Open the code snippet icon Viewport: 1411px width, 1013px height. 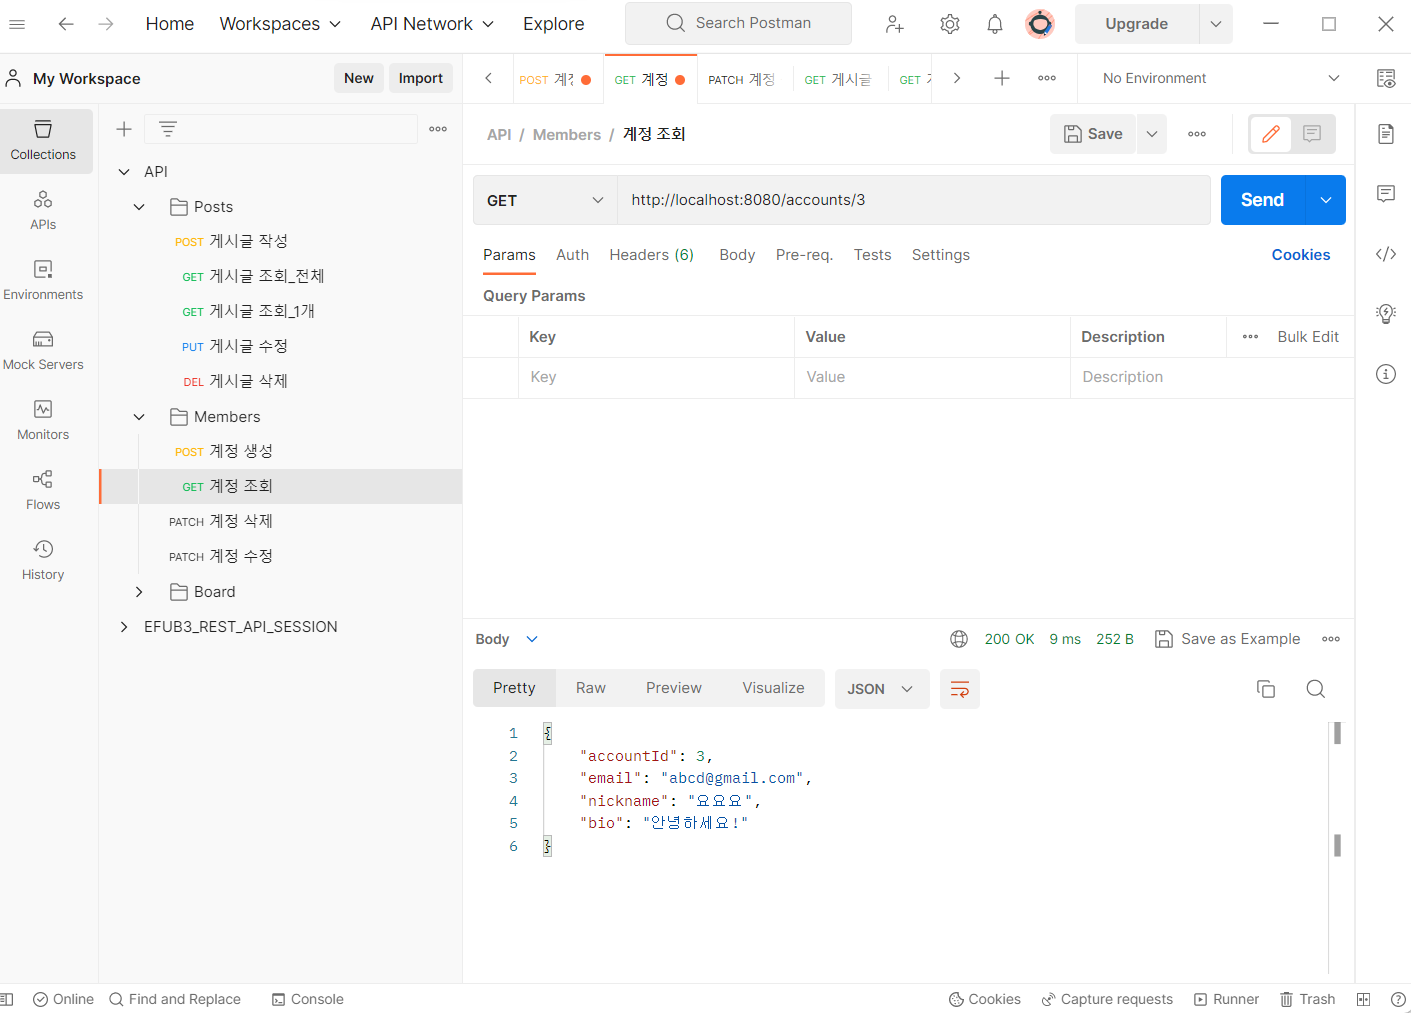pyautogui.click(x=1386, y=254)
